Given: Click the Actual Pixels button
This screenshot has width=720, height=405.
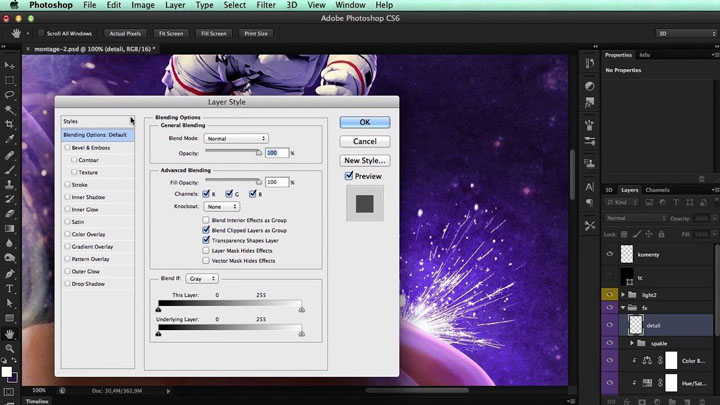Looking at the screenshot, I should tap(125, 34).
